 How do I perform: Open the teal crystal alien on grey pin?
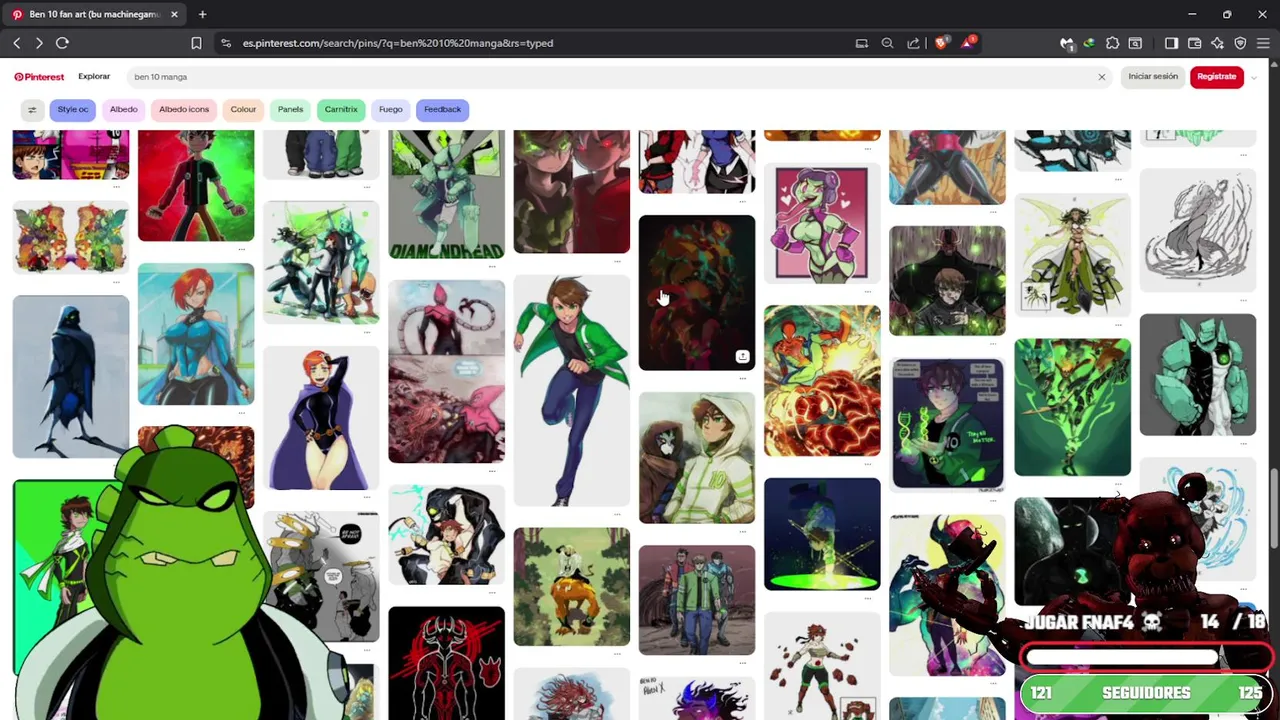[x=1197, y=375]
